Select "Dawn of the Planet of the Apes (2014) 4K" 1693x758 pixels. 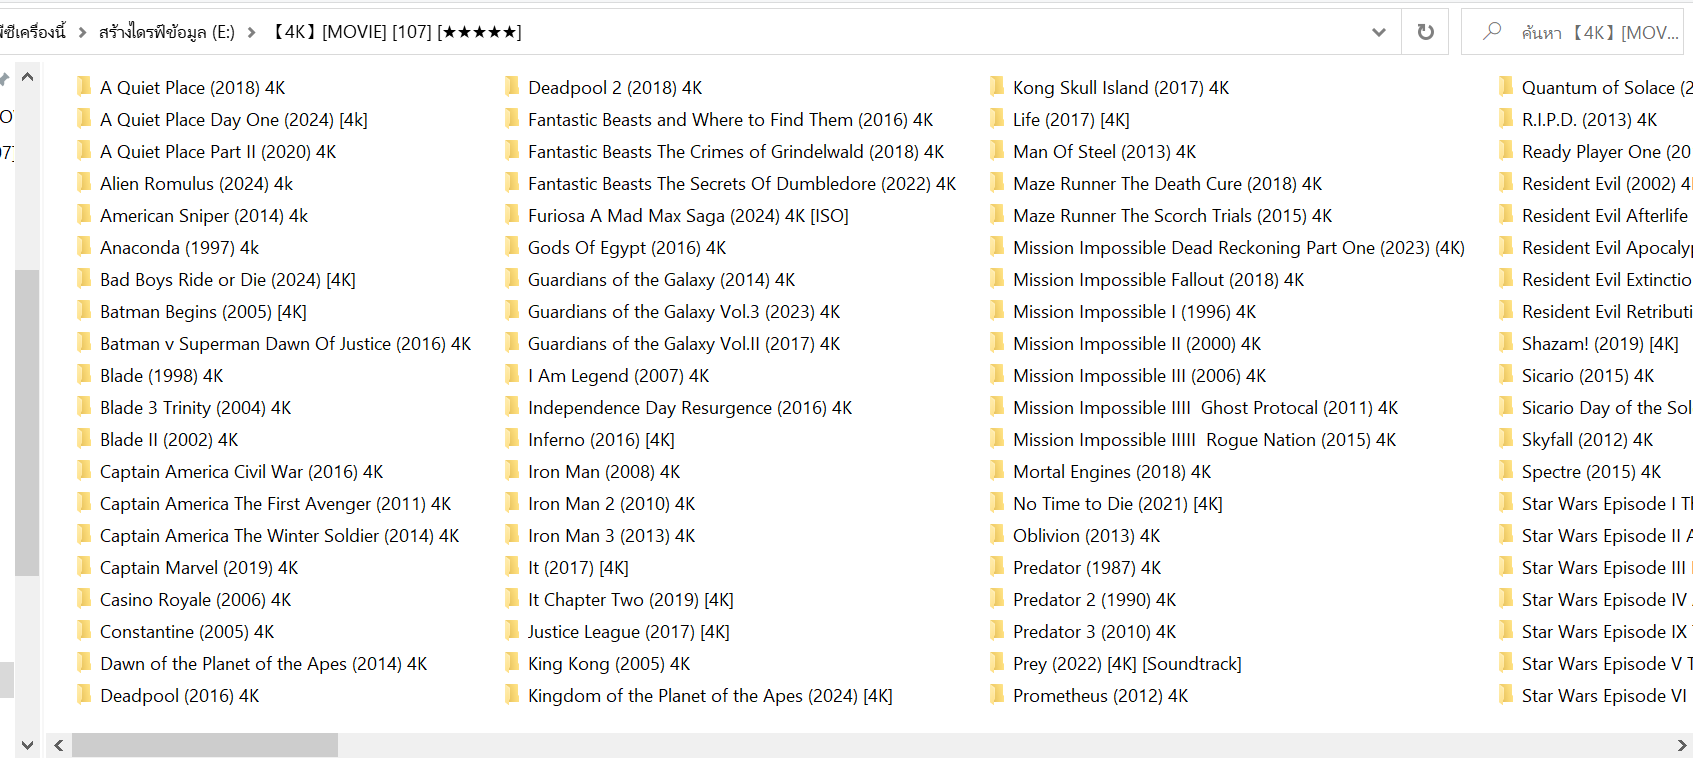[264, 664]
